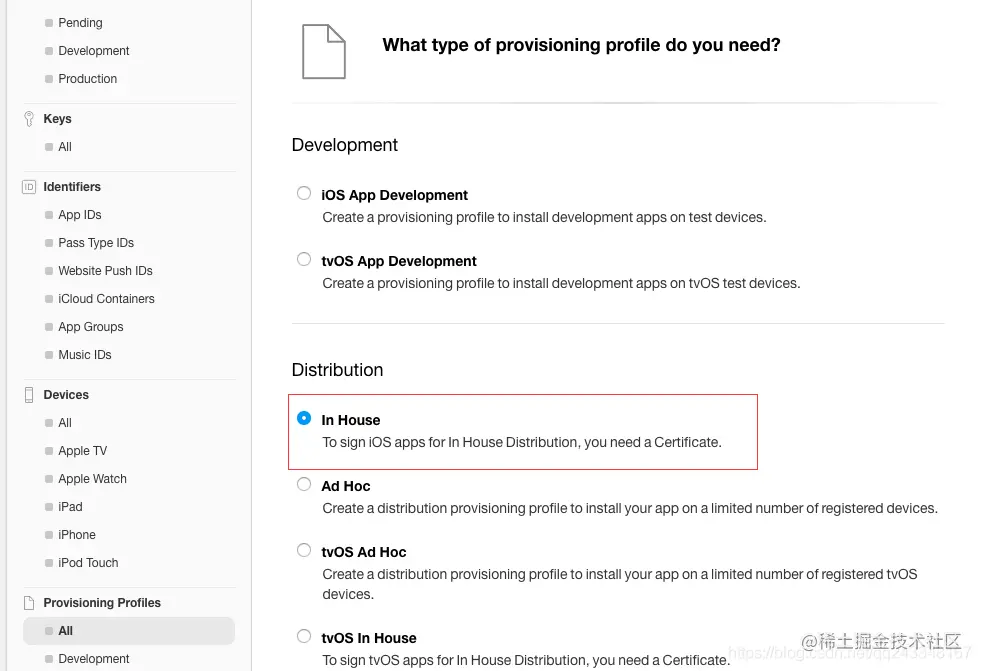The height and width of the screenshot is (671, 981).
Task: Choose the In House distribution radio
Action: [x=304, y=419]
